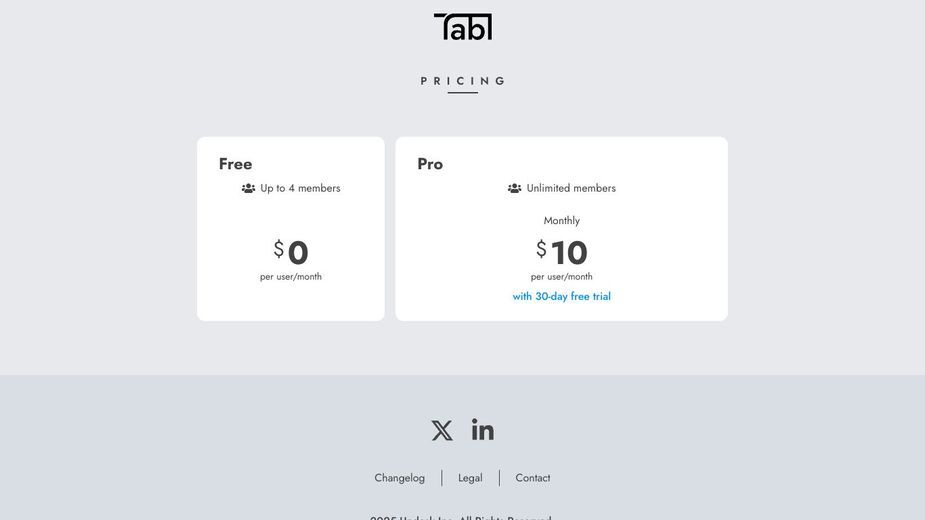Click the PRICING heading
Screen dimensions: 925x520
click(x=463, y=81)
